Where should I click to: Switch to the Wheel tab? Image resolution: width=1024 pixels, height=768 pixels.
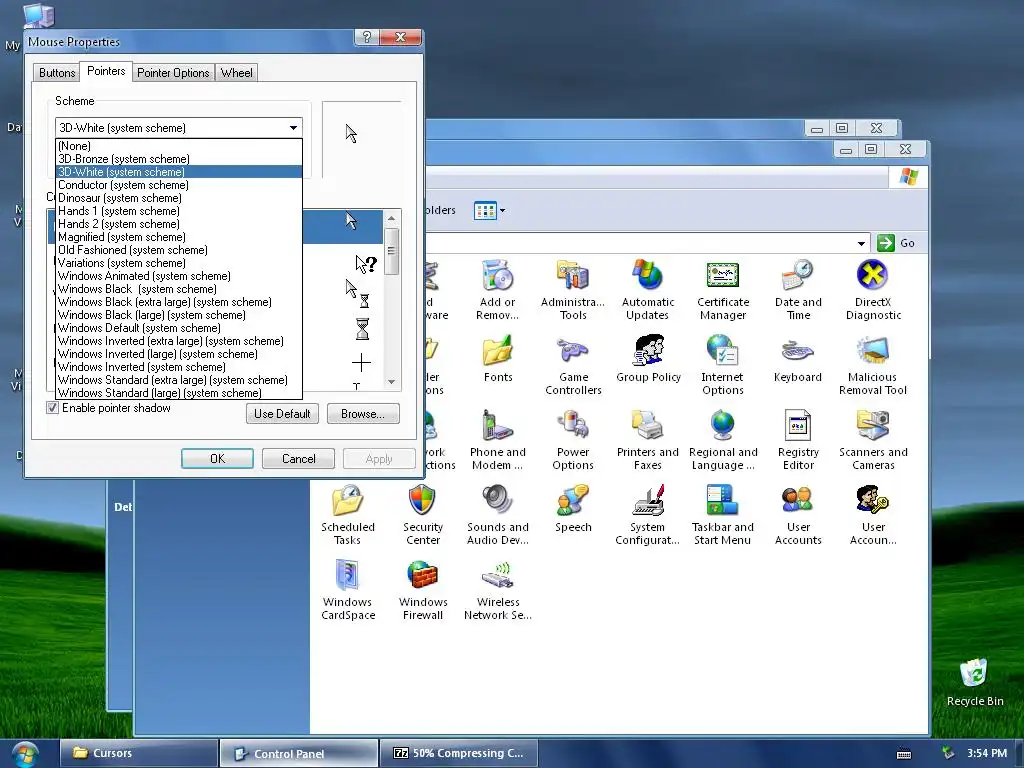(236, 72)
